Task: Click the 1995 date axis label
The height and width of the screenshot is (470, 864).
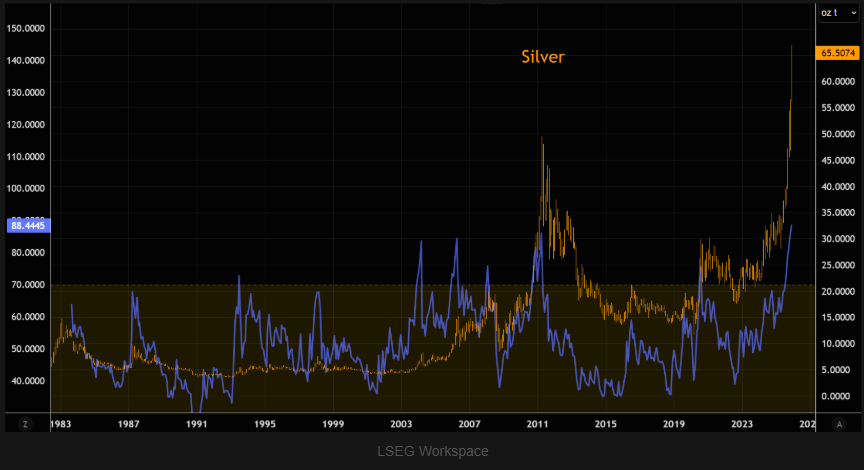Action: click(x=265, y=423)
